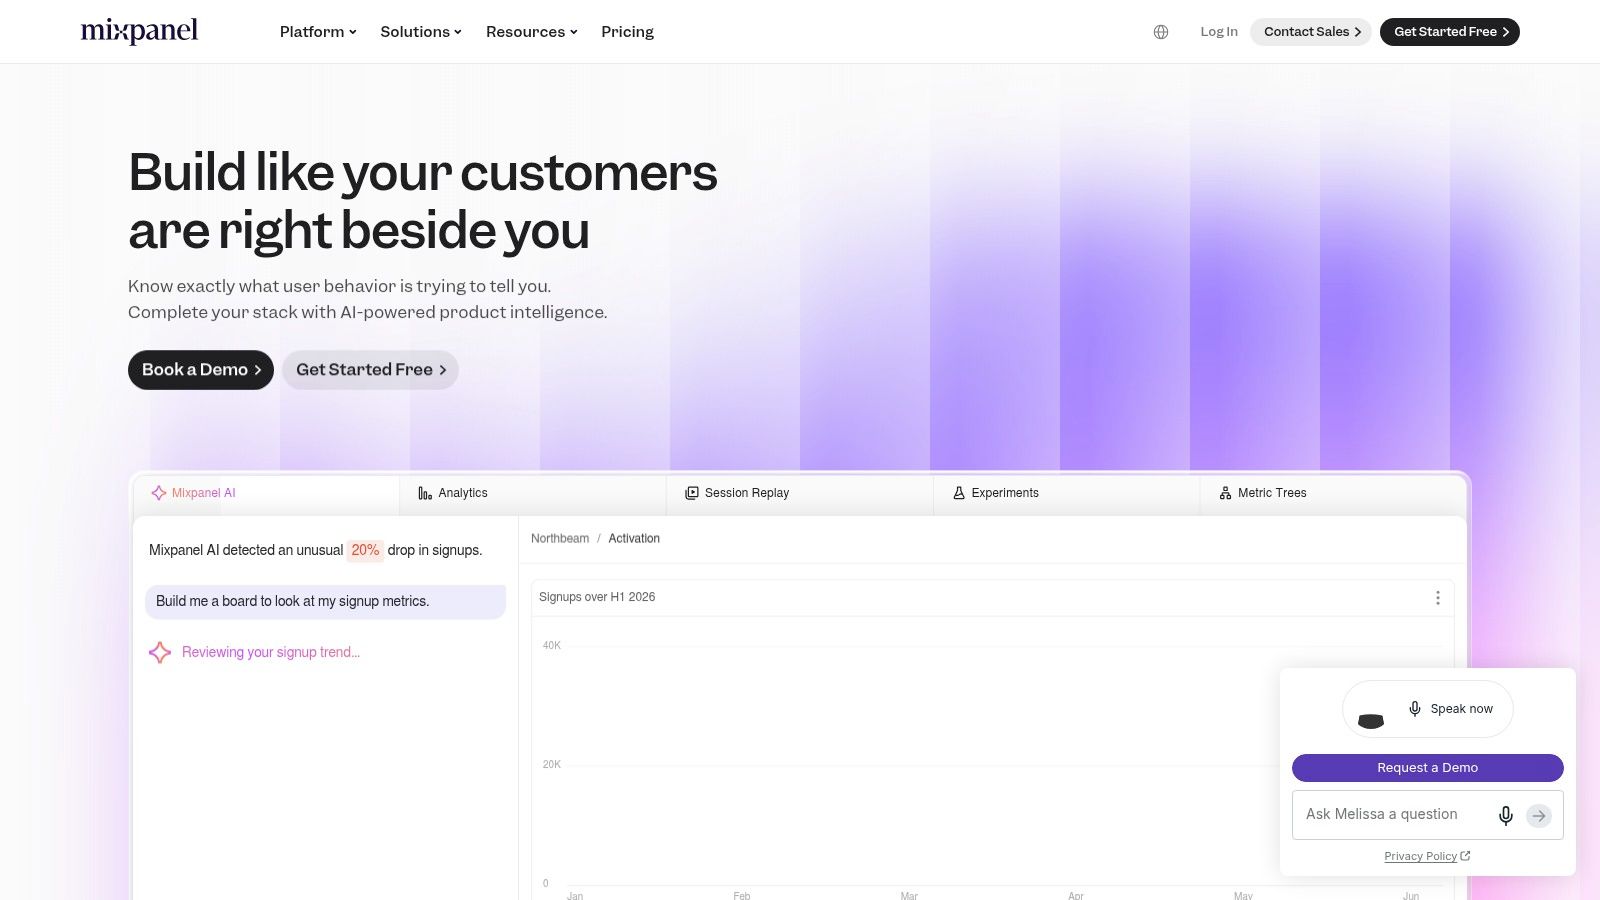Click the Speak now microphone icon
Image resolution: width=1600 pixels, height=900 pixels.
pos(1415,709)
